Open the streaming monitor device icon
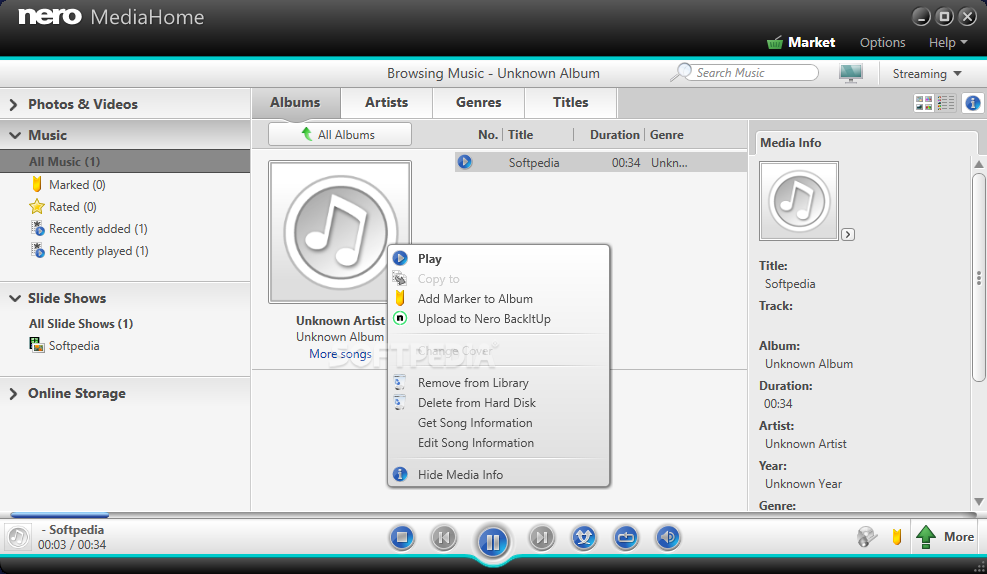Screen dimensions: 987x574 (x=850, y=73)
